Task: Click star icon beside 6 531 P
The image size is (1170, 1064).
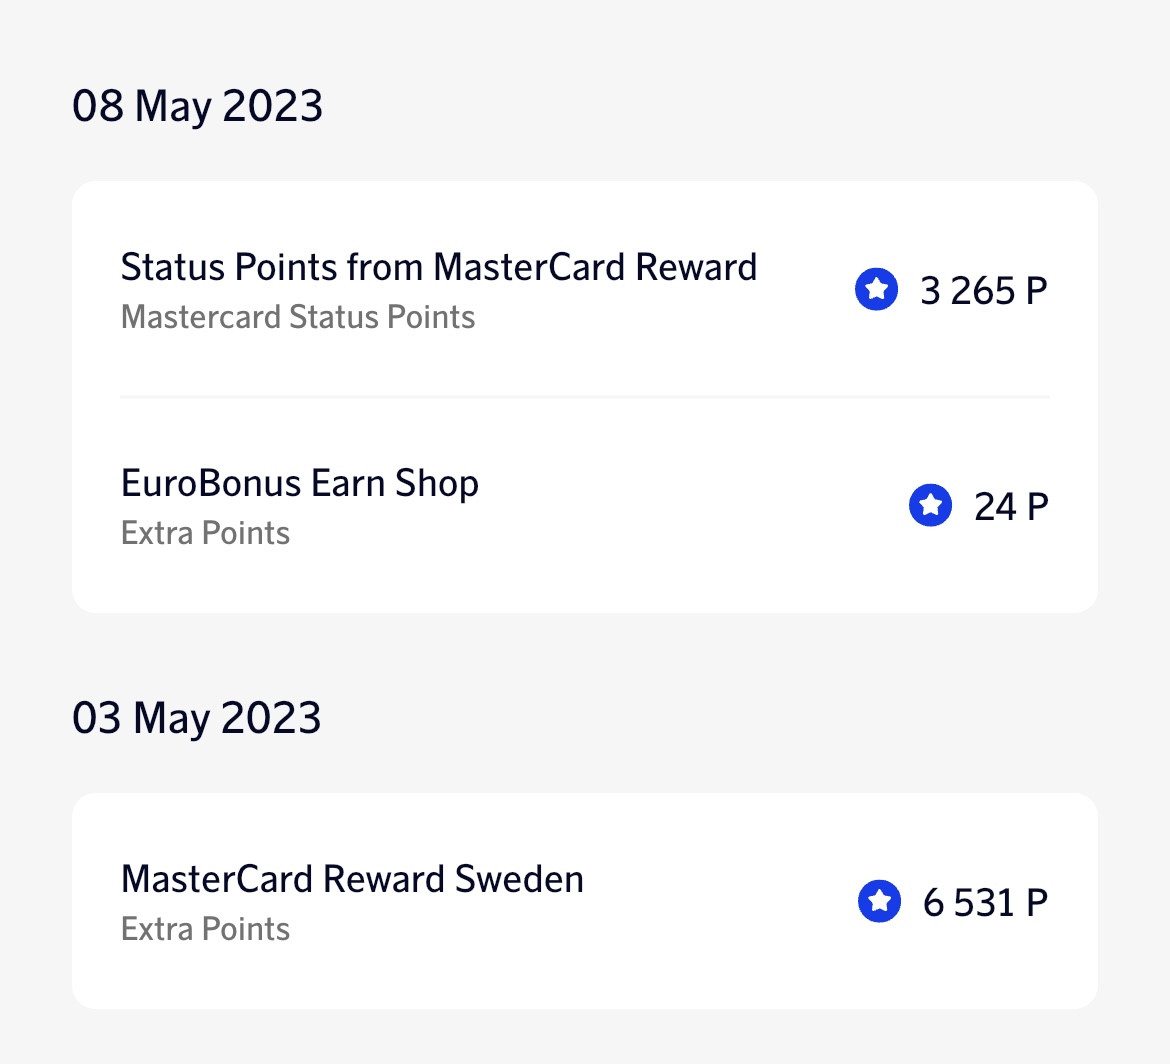Action: point(879,901)
